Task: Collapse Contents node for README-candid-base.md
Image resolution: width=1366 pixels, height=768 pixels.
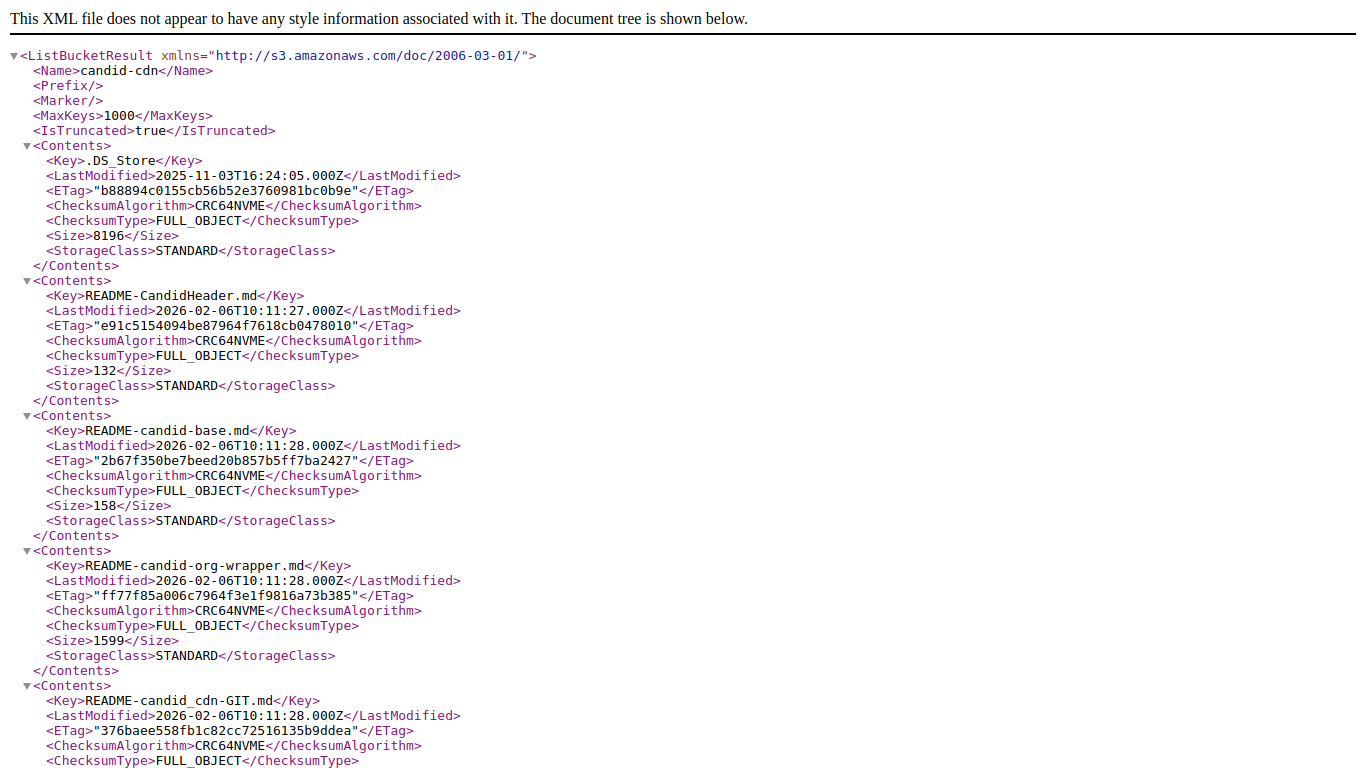Action: tap(28, 416)
